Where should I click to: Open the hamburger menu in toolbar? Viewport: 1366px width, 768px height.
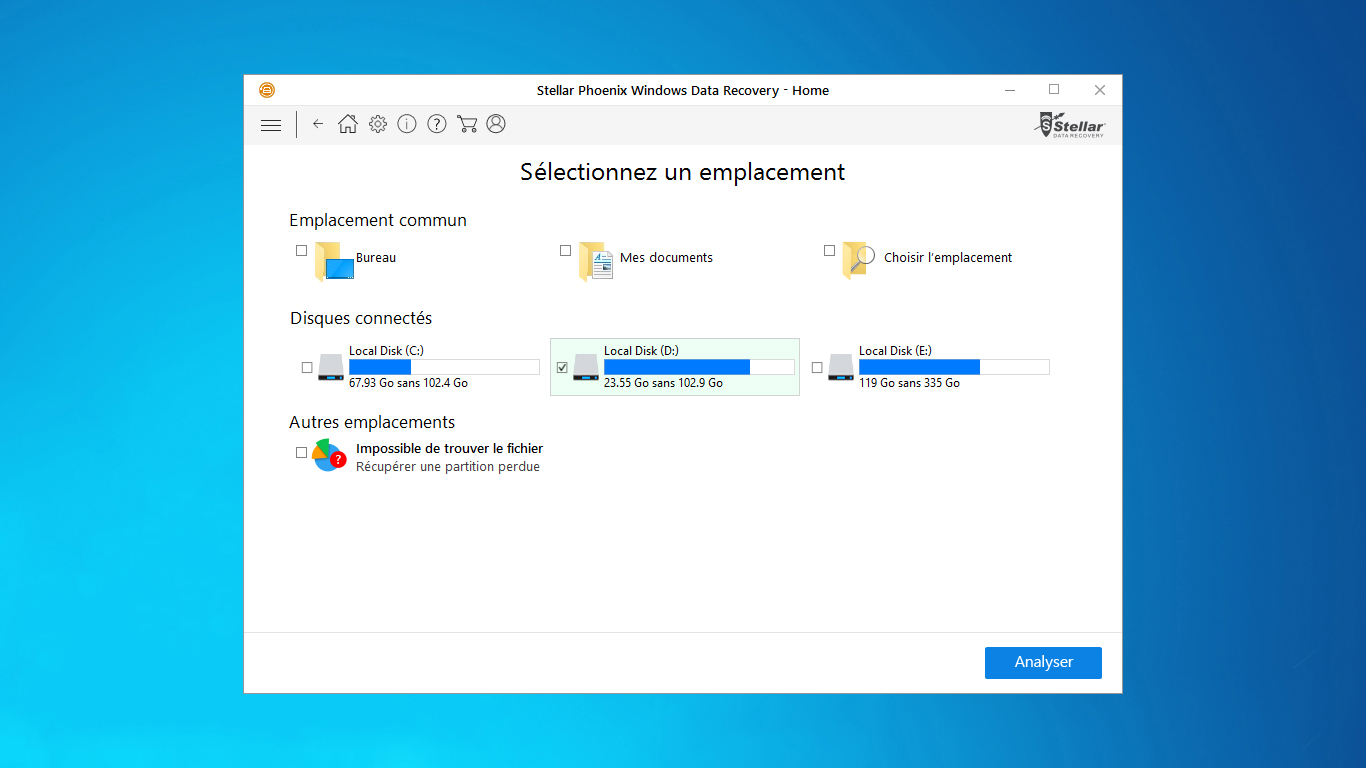click(x=271, y=125)
